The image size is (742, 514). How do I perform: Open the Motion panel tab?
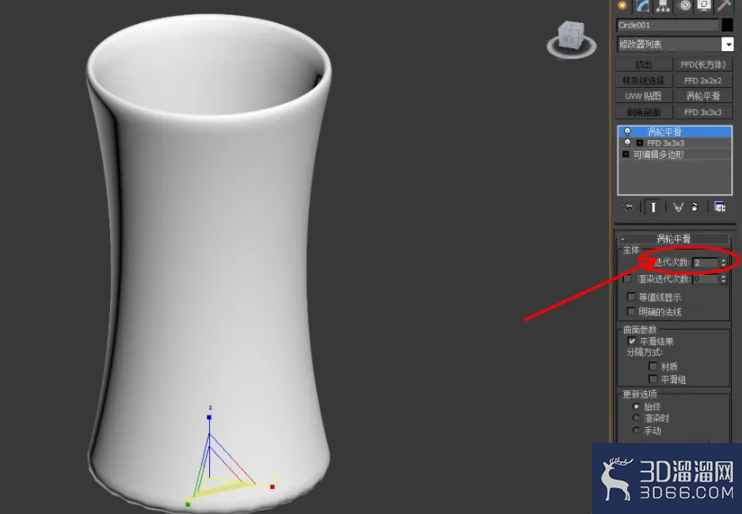point(684,6)
